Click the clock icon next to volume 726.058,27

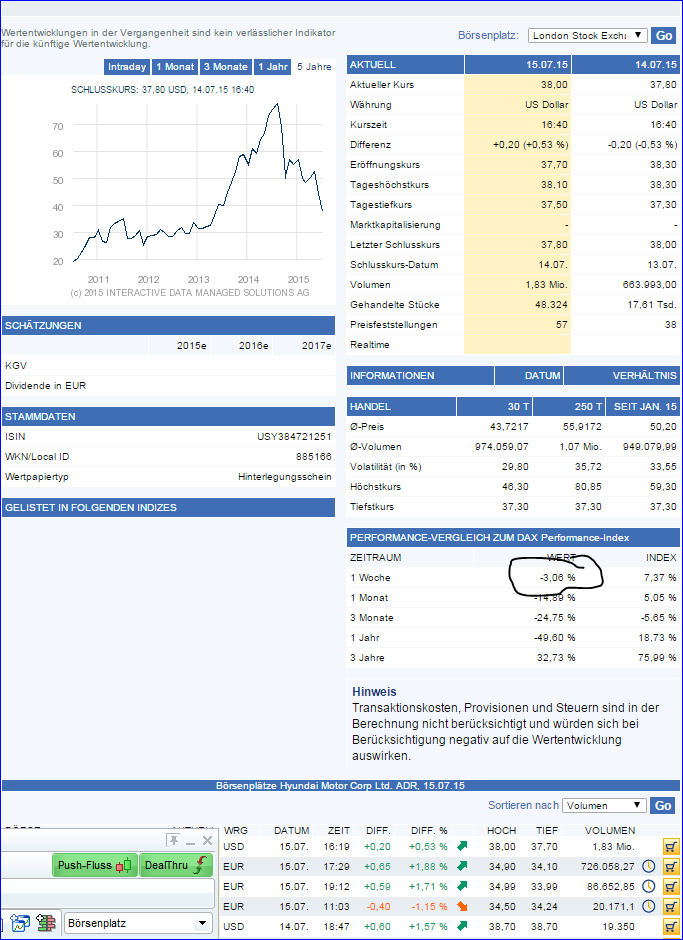[x=648, y=866]
